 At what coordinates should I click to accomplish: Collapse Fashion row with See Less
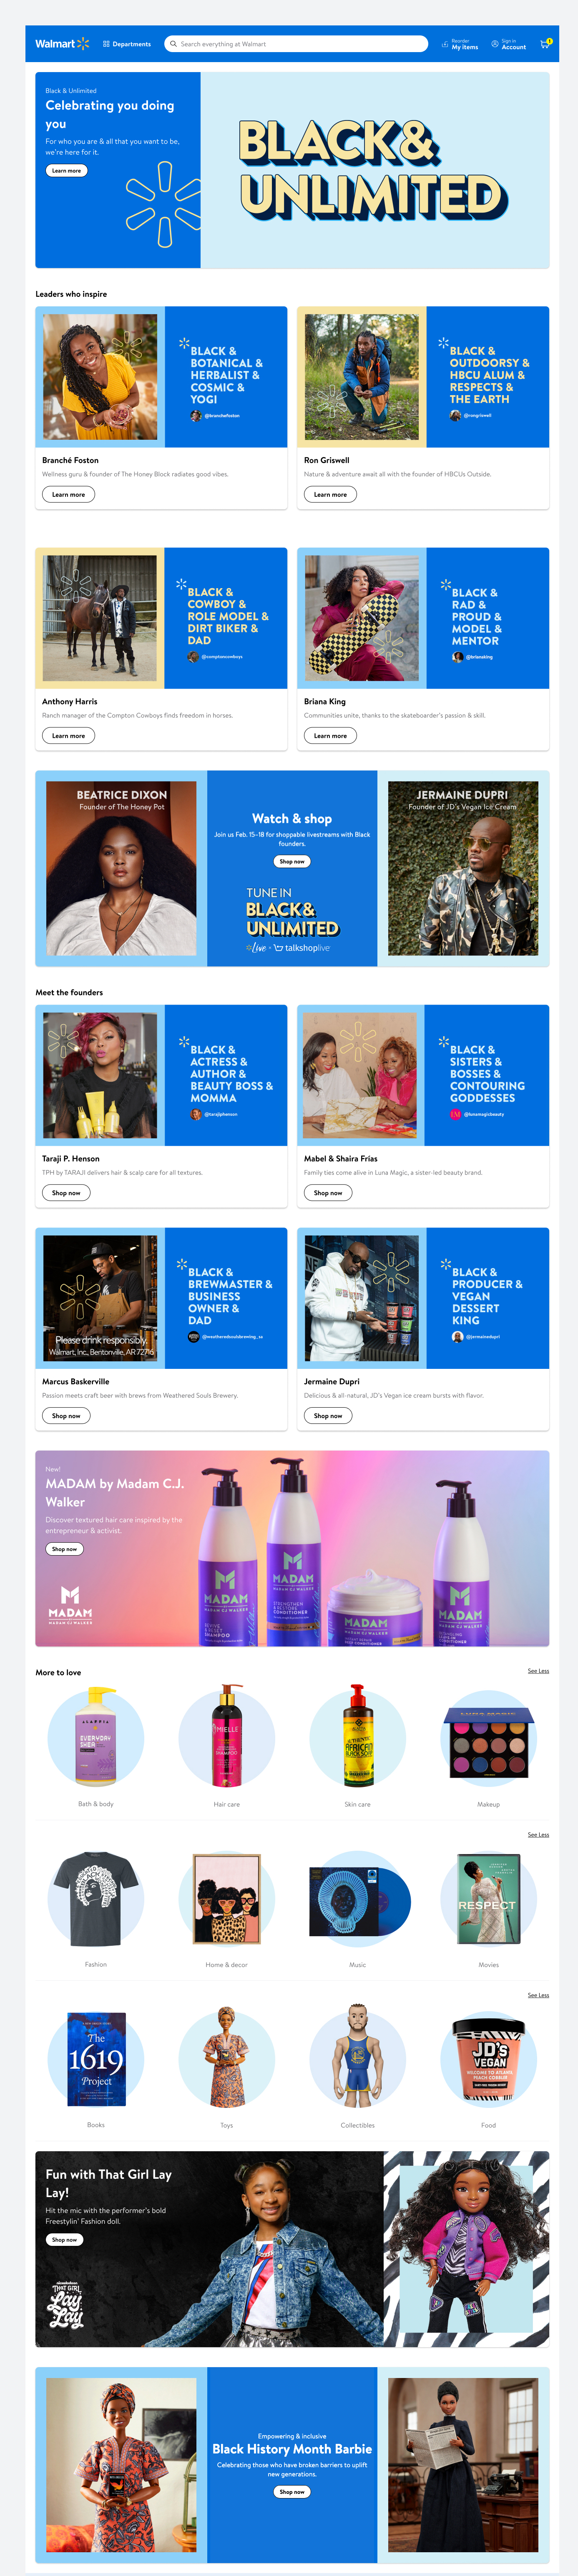(x=538, y=1835)
